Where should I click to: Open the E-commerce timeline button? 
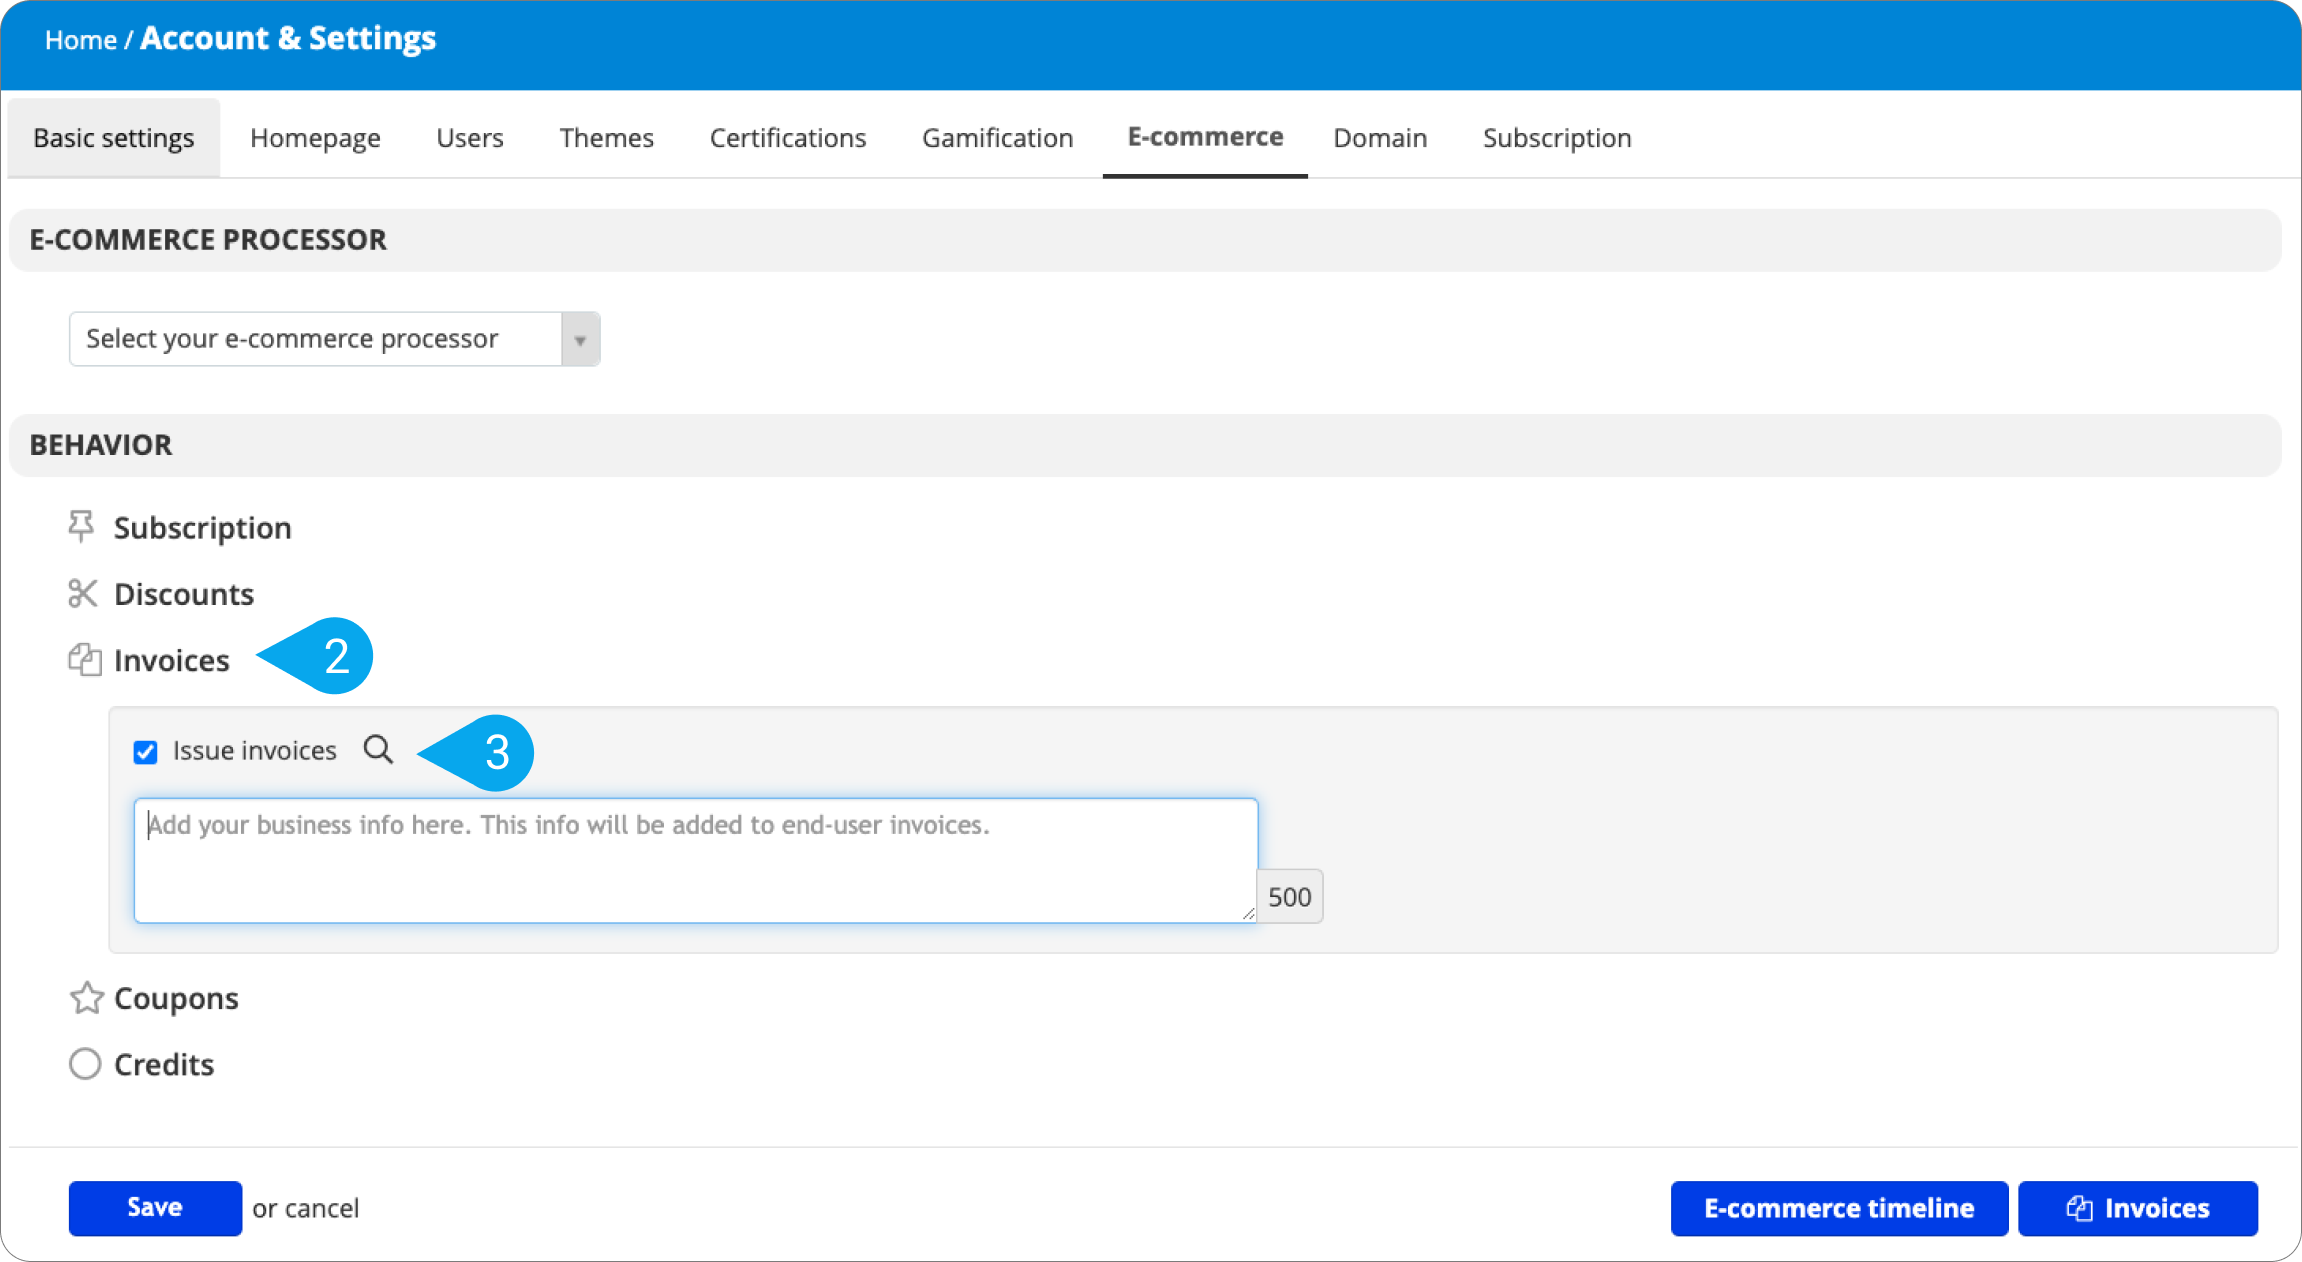(x=1839, y=1208)
